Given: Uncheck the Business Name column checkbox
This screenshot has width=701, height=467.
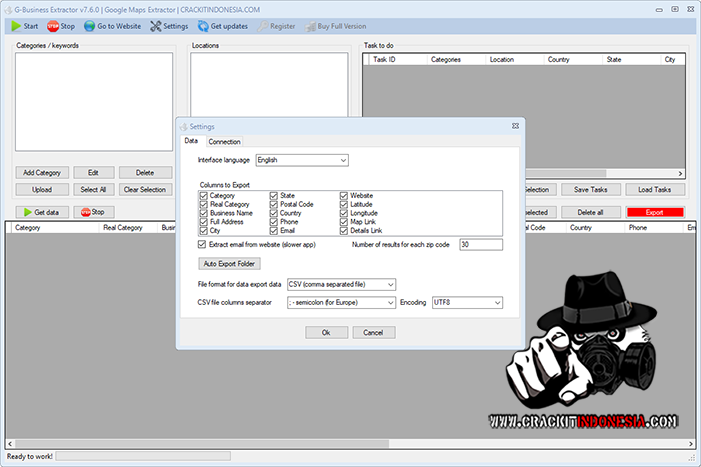Looking at the screenshot, I should click(204, 213).
